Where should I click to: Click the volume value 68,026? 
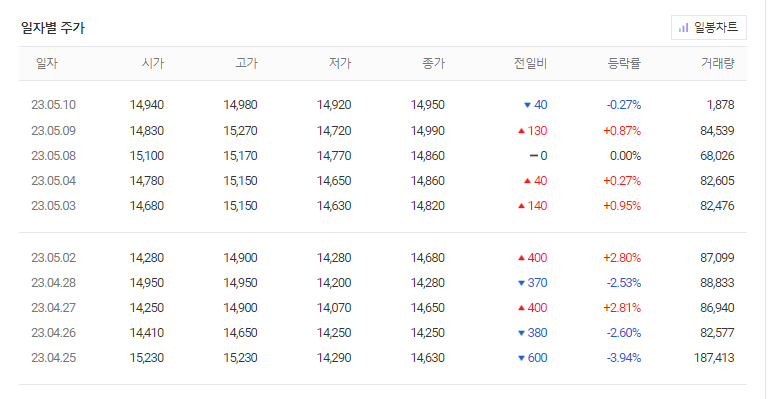tap(717, 156)
